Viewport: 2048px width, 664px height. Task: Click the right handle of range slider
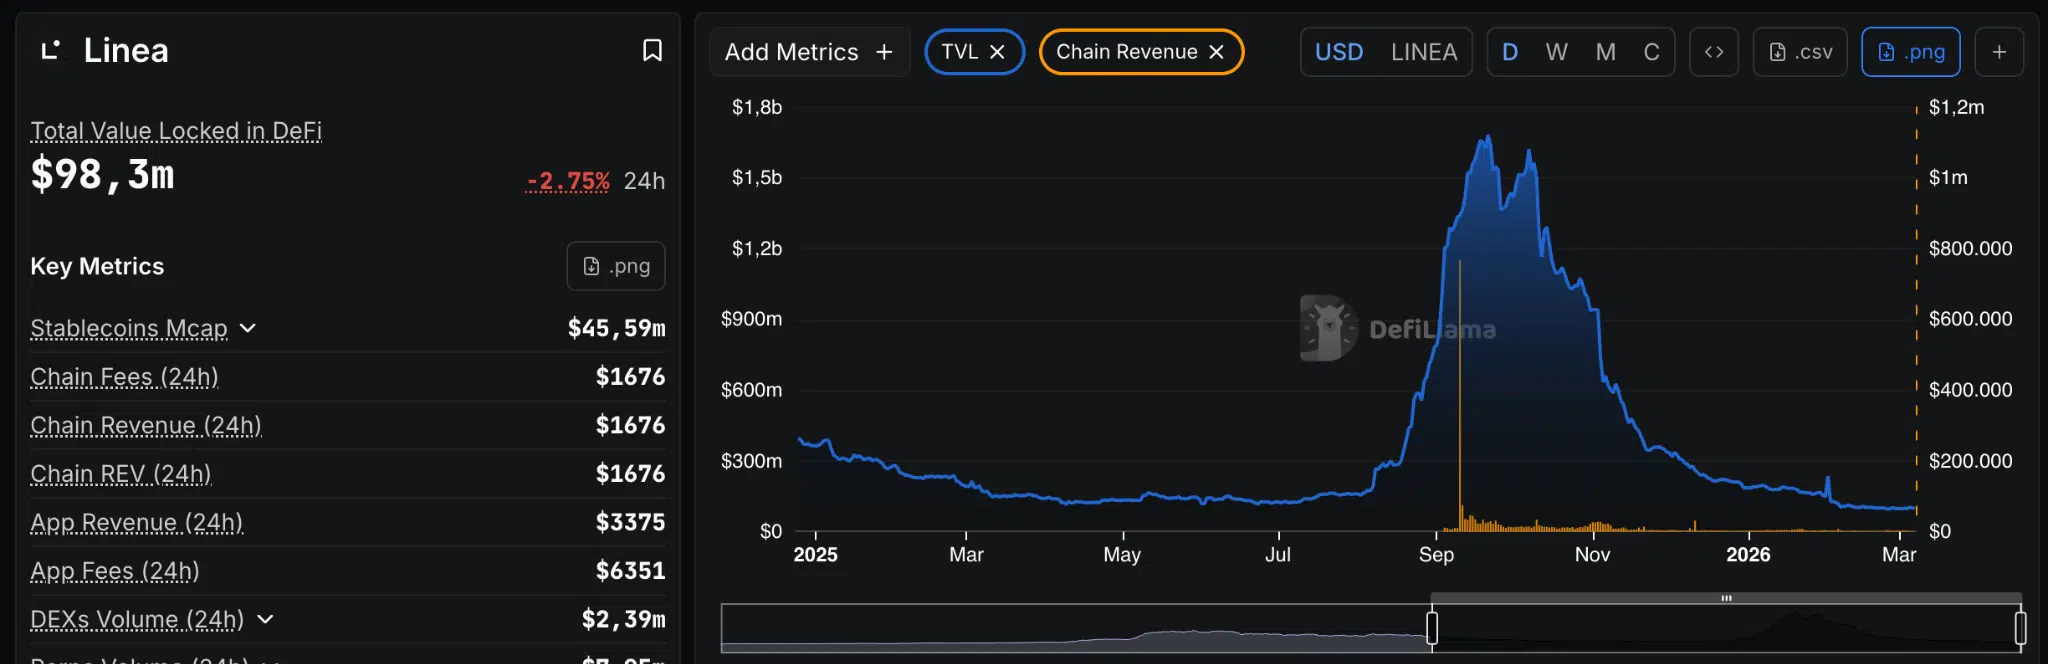tap(2020, 628)
